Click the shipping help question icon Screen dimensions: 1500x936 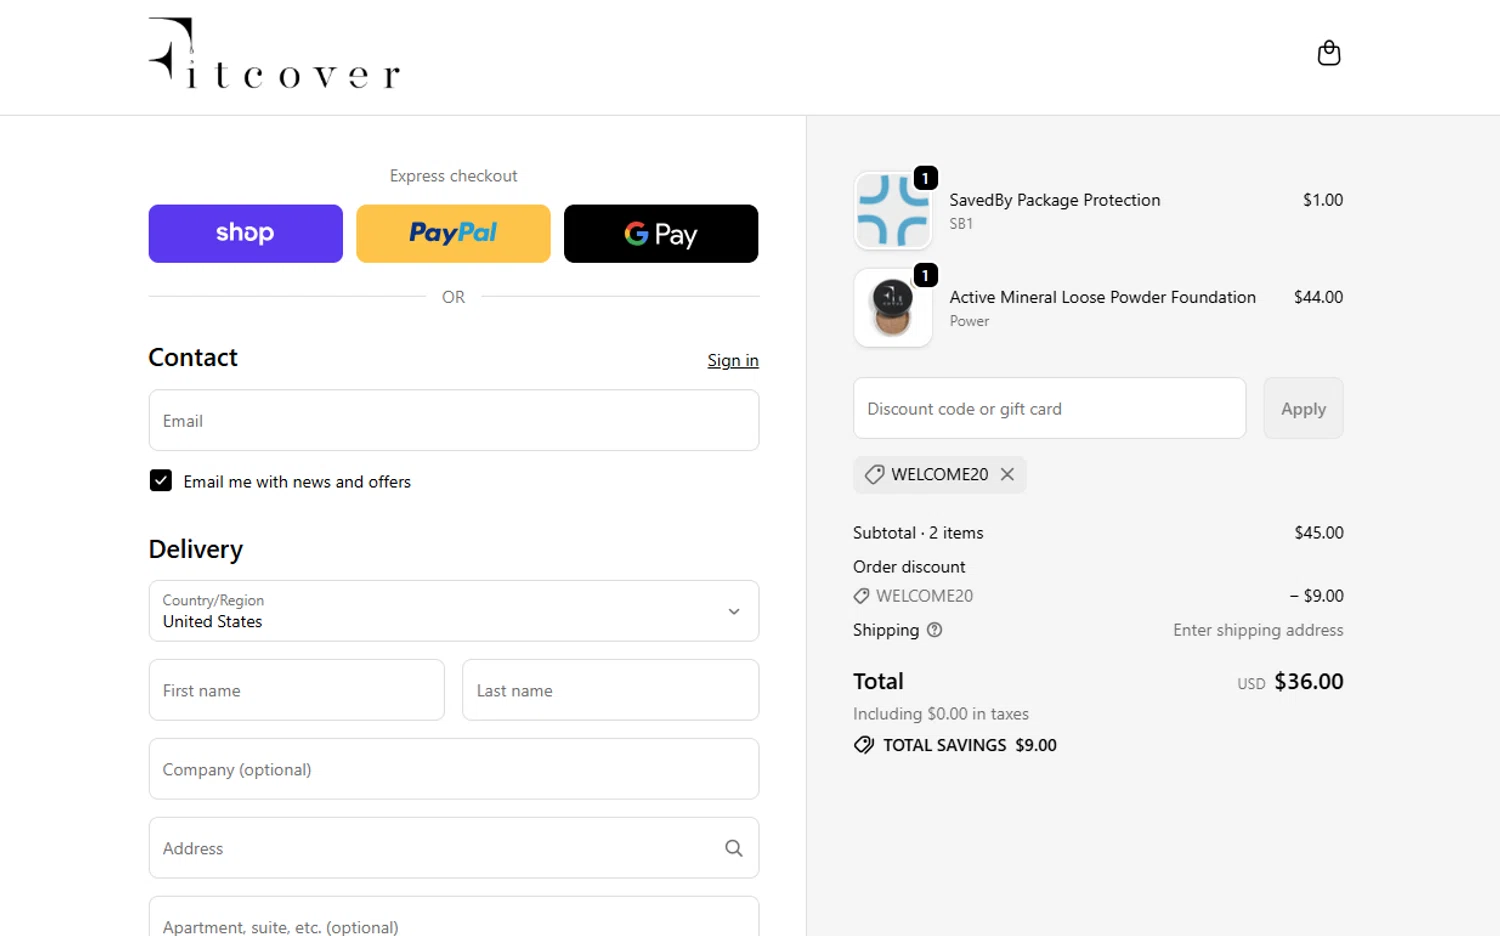(x=934, y=630)
